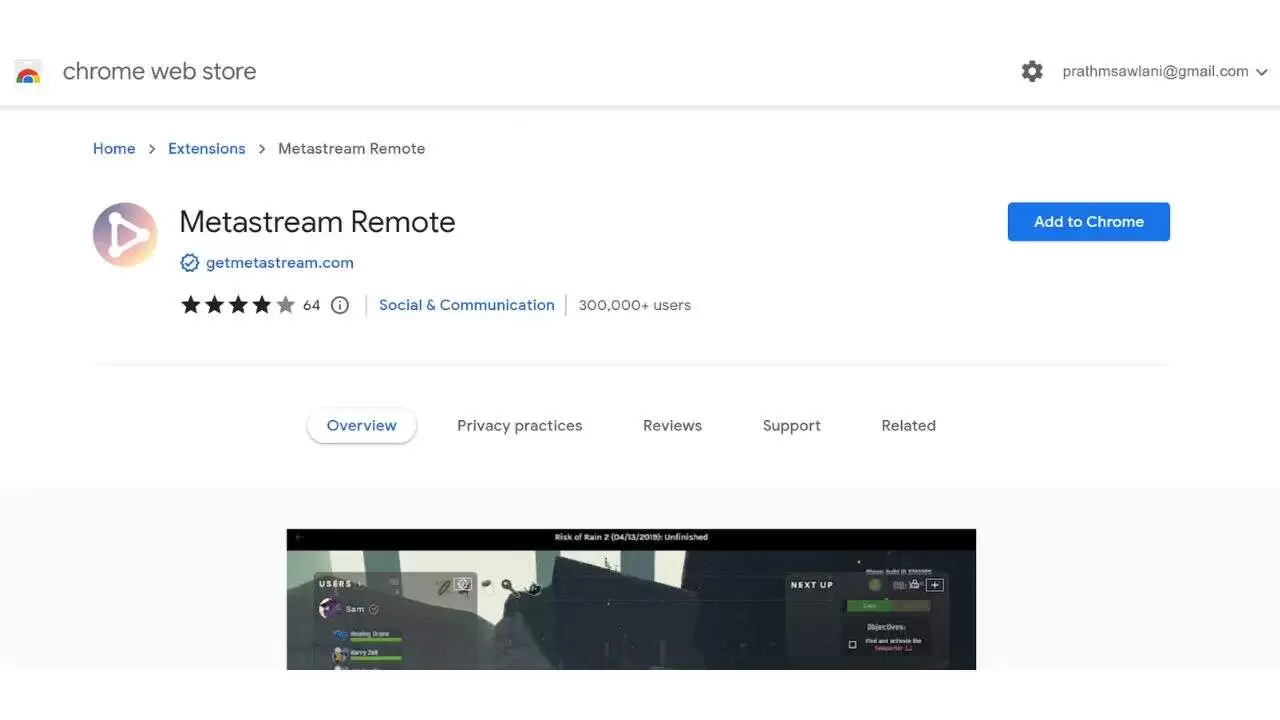This screenshot has height=720, width=1280.
Task: Click the 64 ratings count
Action: click(x=311, y=305)
